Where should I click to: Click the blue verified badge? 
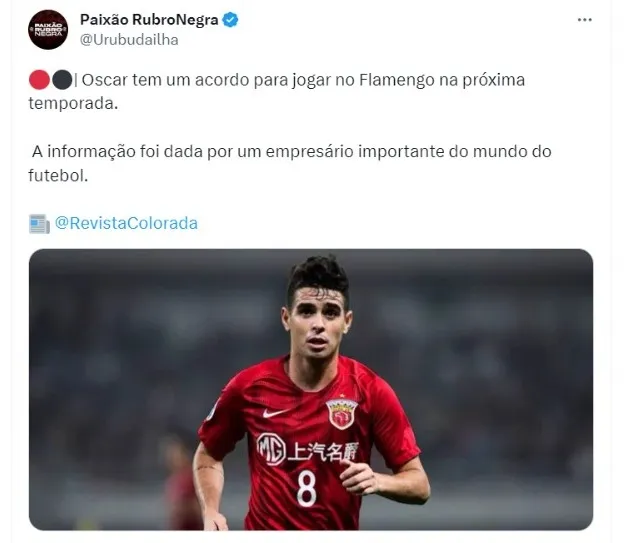click(230, 20)
